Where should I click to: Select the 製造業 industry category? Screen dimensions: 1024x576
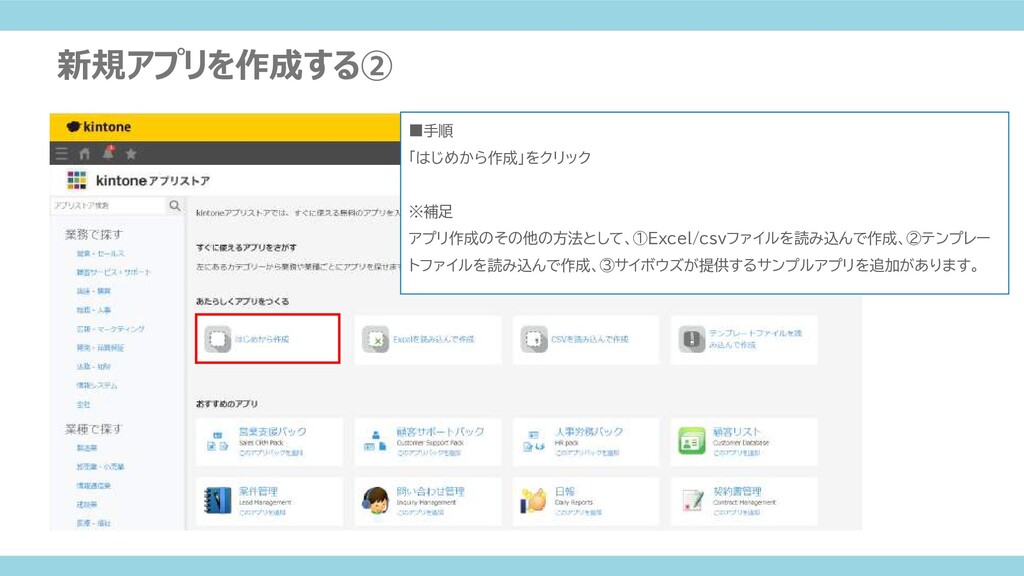tap(87, 448)
